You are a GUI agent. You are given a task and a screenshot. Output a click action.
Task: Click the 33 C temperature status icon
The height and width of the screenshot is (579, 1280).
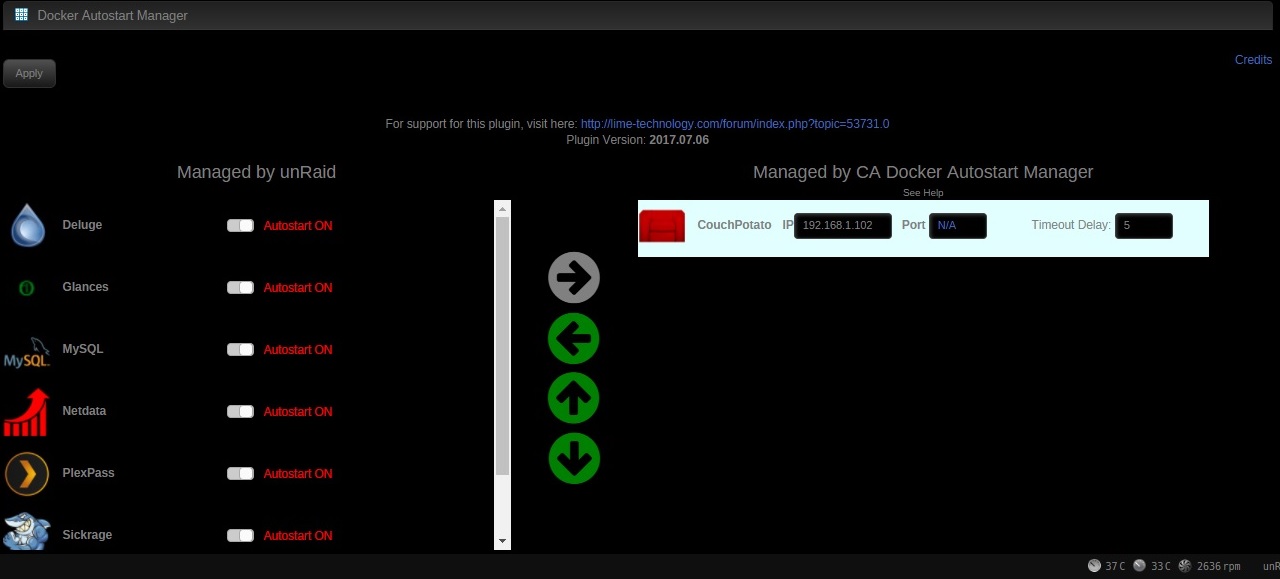pos(1139,566)
